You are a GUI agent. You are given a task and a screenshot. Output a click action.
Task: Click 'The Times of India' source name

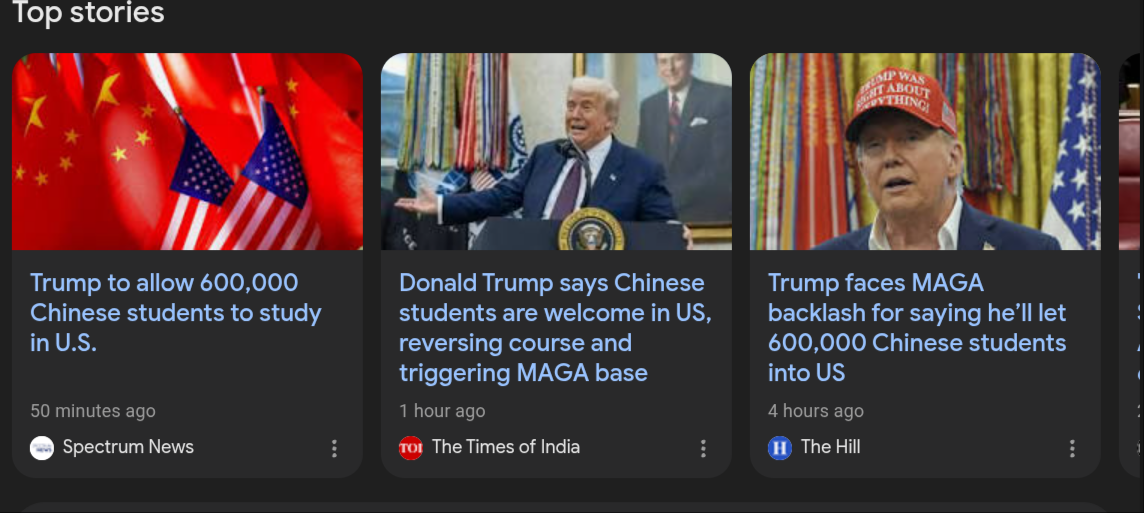pos(506,447)
